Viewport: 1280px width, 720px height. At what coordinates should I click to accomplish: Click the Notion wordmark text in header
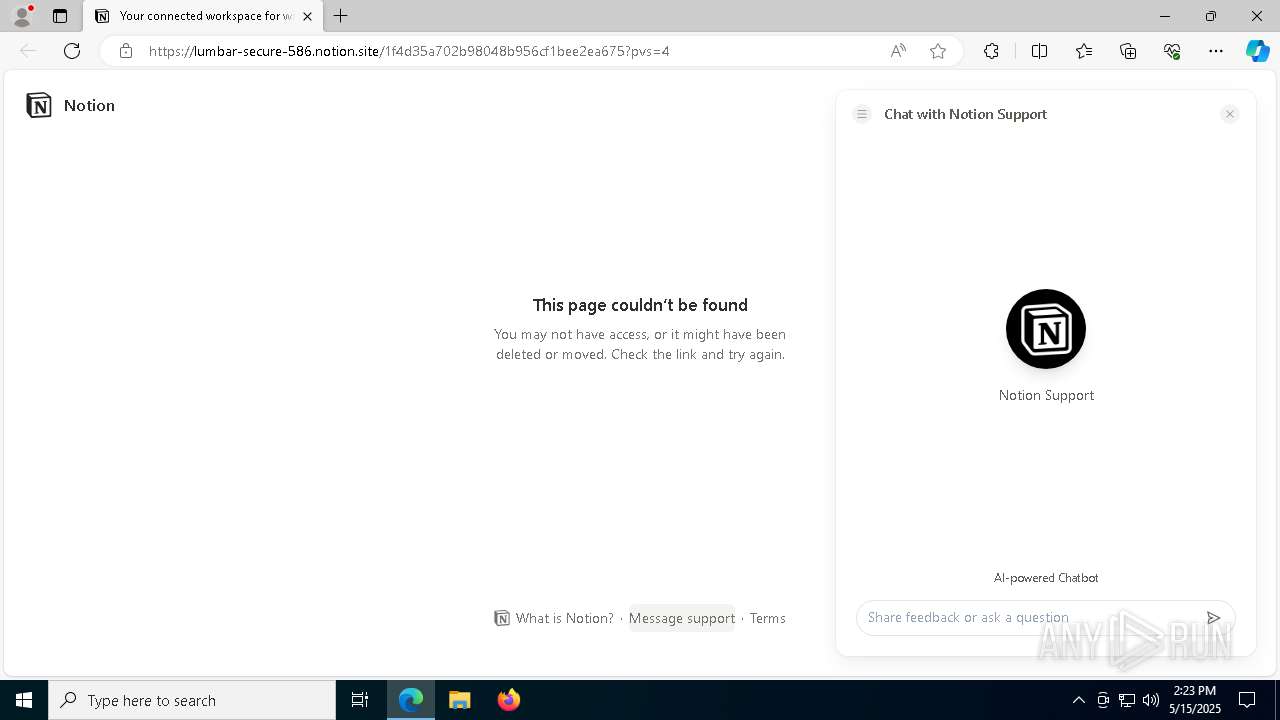click(x=89, y=105)
